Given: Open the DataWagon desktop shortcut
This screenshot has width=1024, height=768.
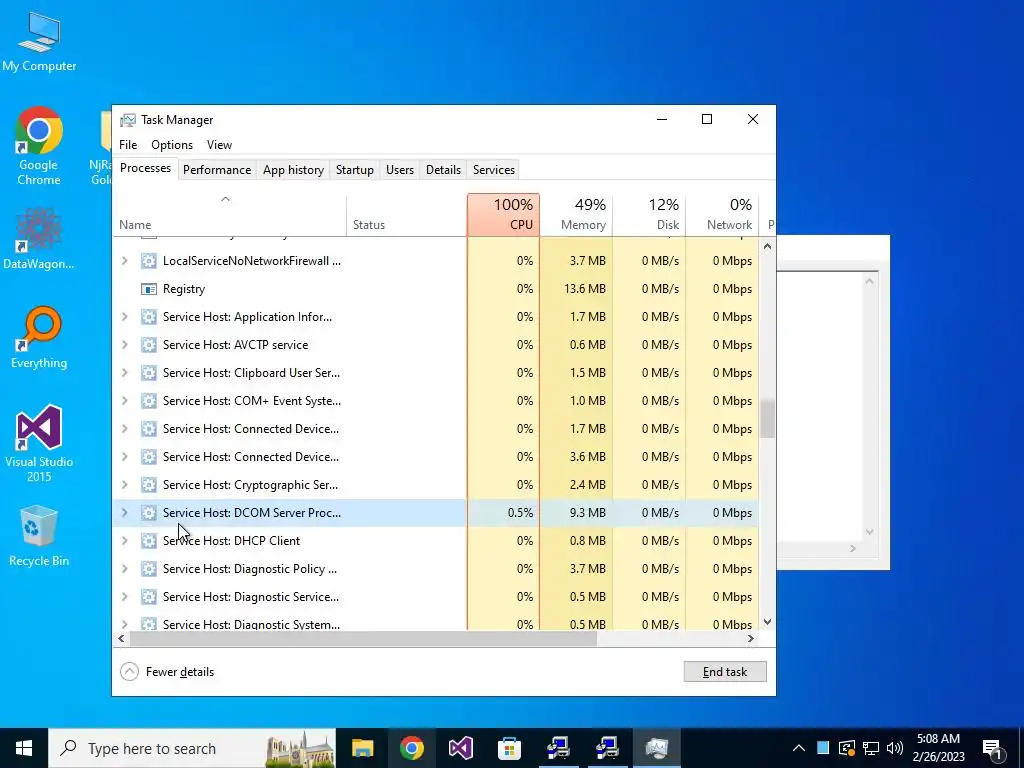Looking at the screenshot, I should [39, 238].
